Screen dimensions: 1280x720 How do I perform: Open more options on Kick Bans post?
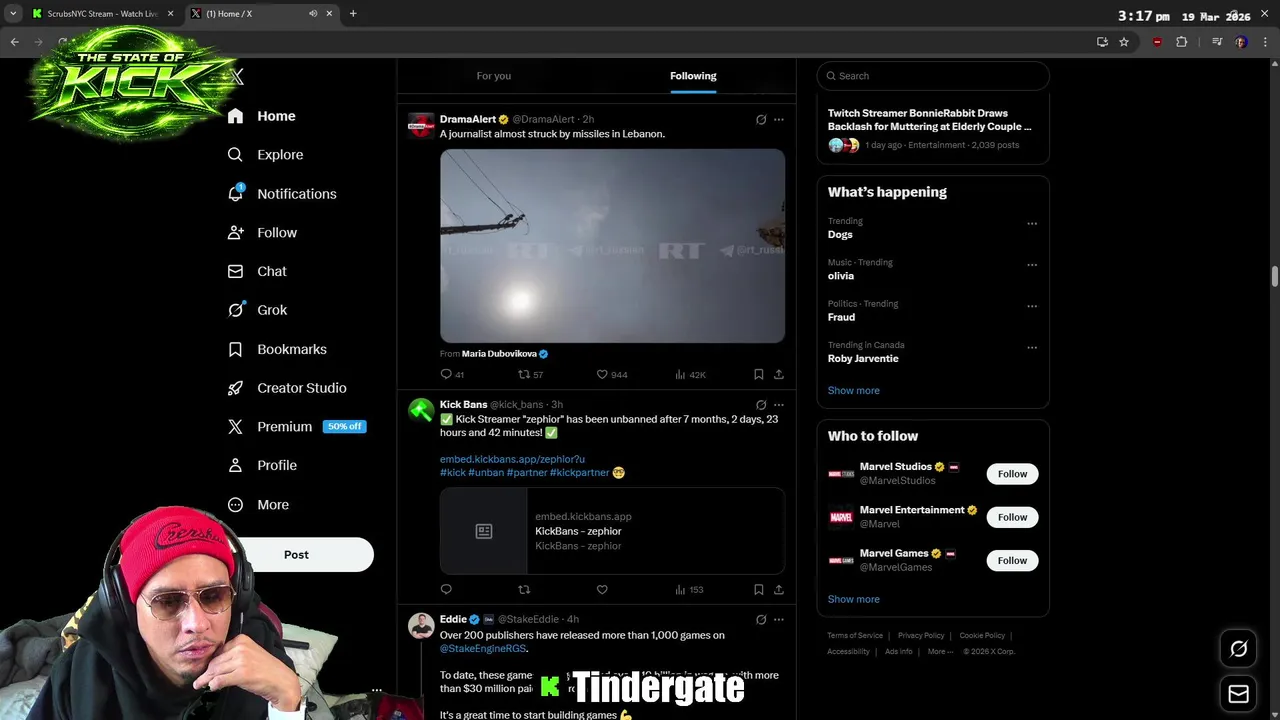tap(779, 405)
